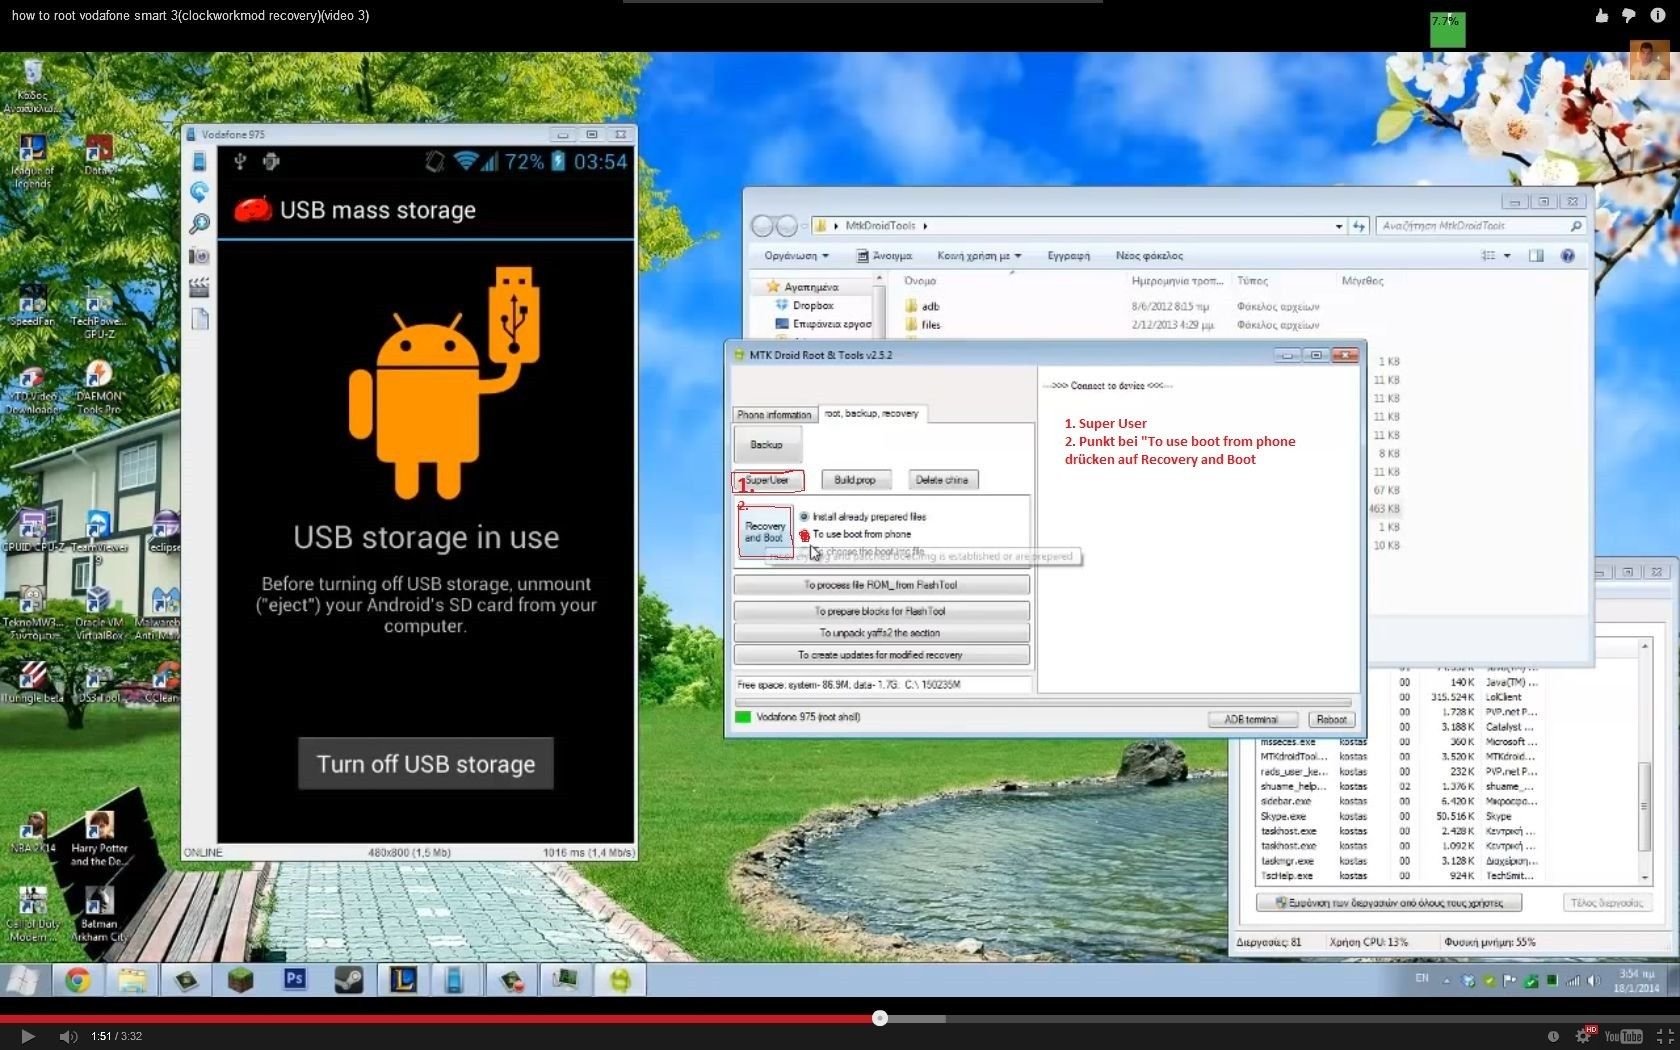Like the video with thumbs up
The height and width of the screenshot is (1050, 1680).
tap(1601, 15)
